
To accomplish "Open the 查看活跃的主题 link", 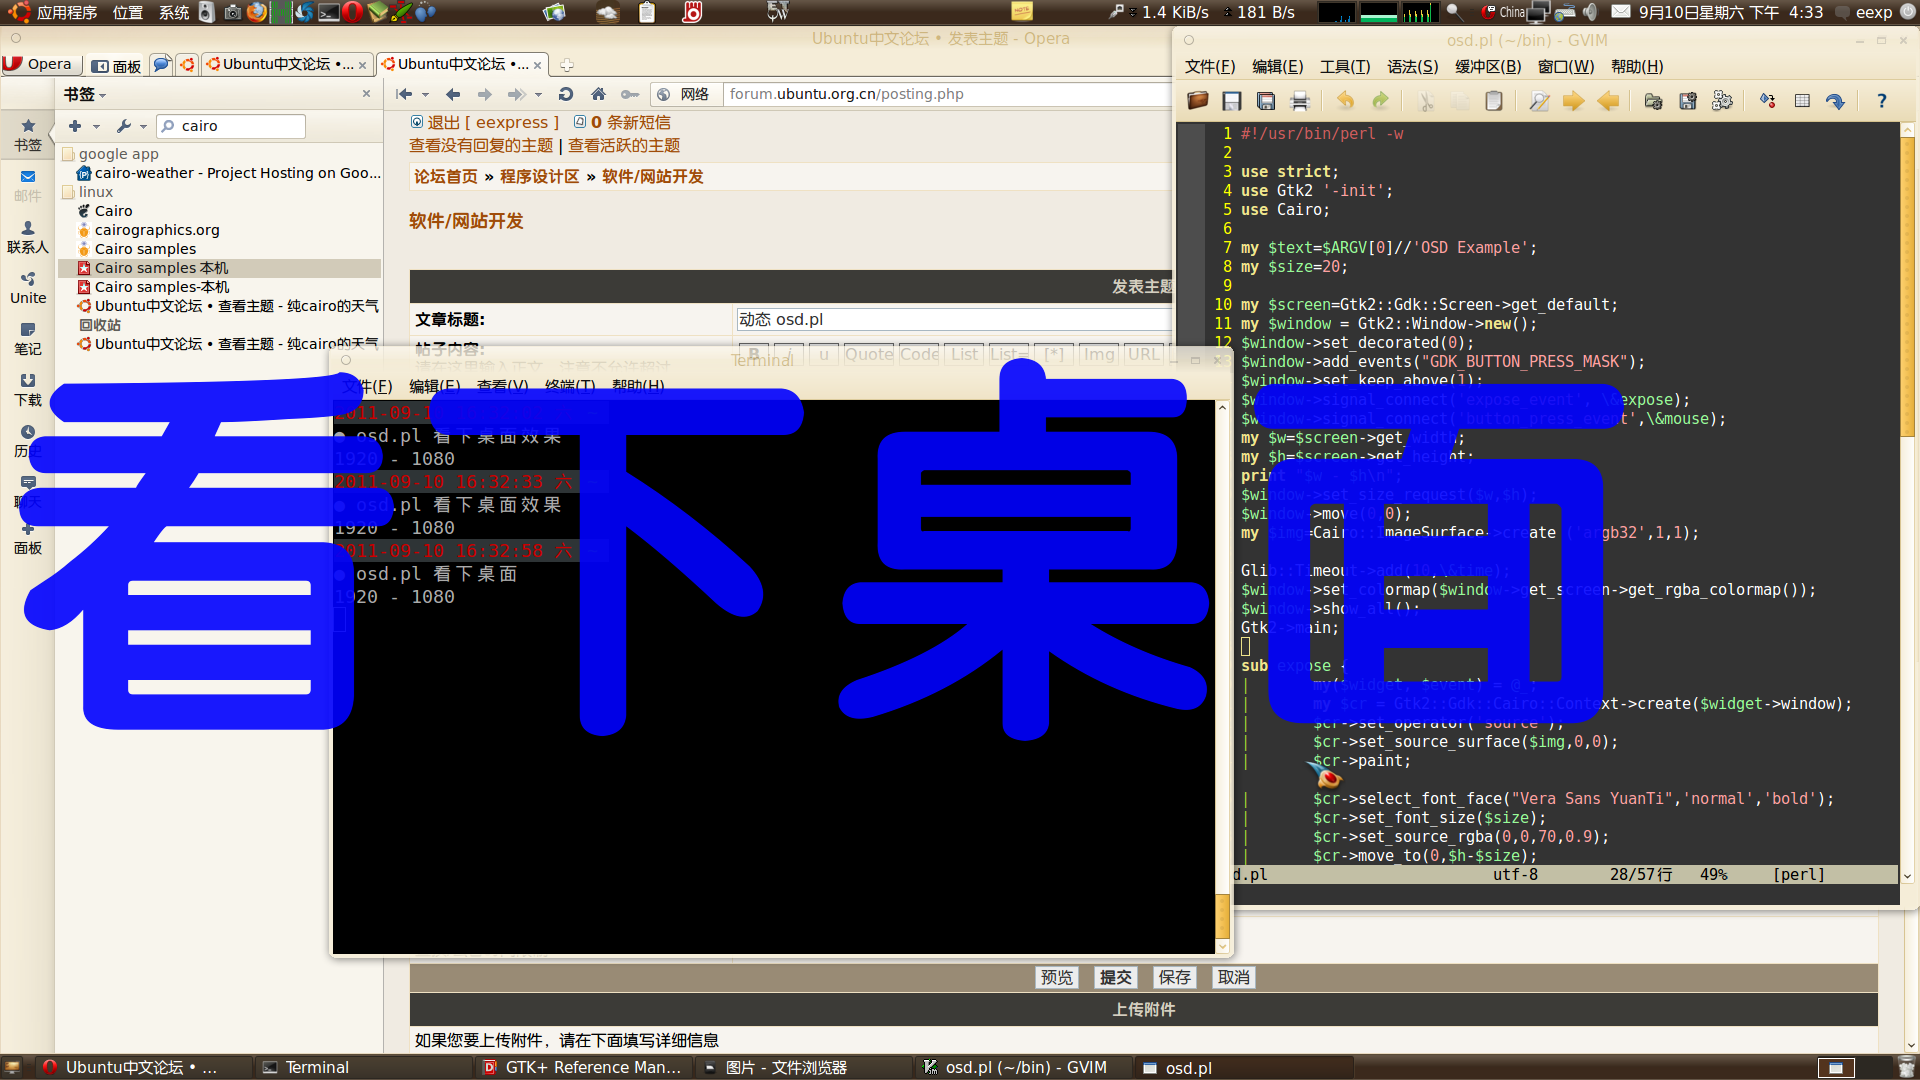I will (624, 145).
